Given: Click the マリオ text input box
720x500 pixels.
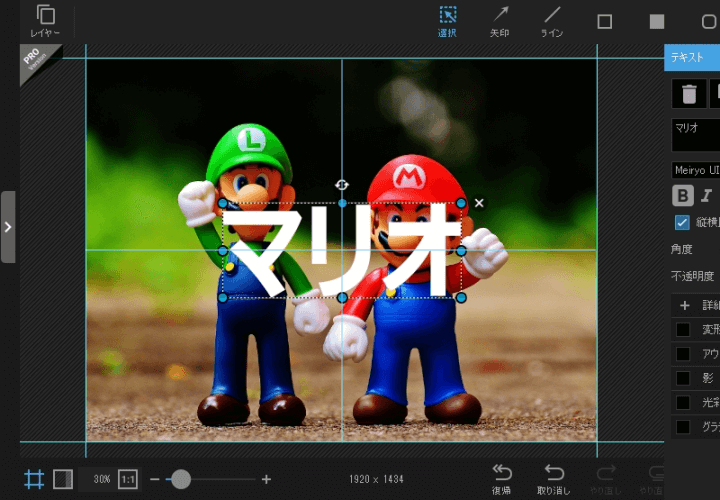Looking at the screenshot, I should tap(696, 135).
